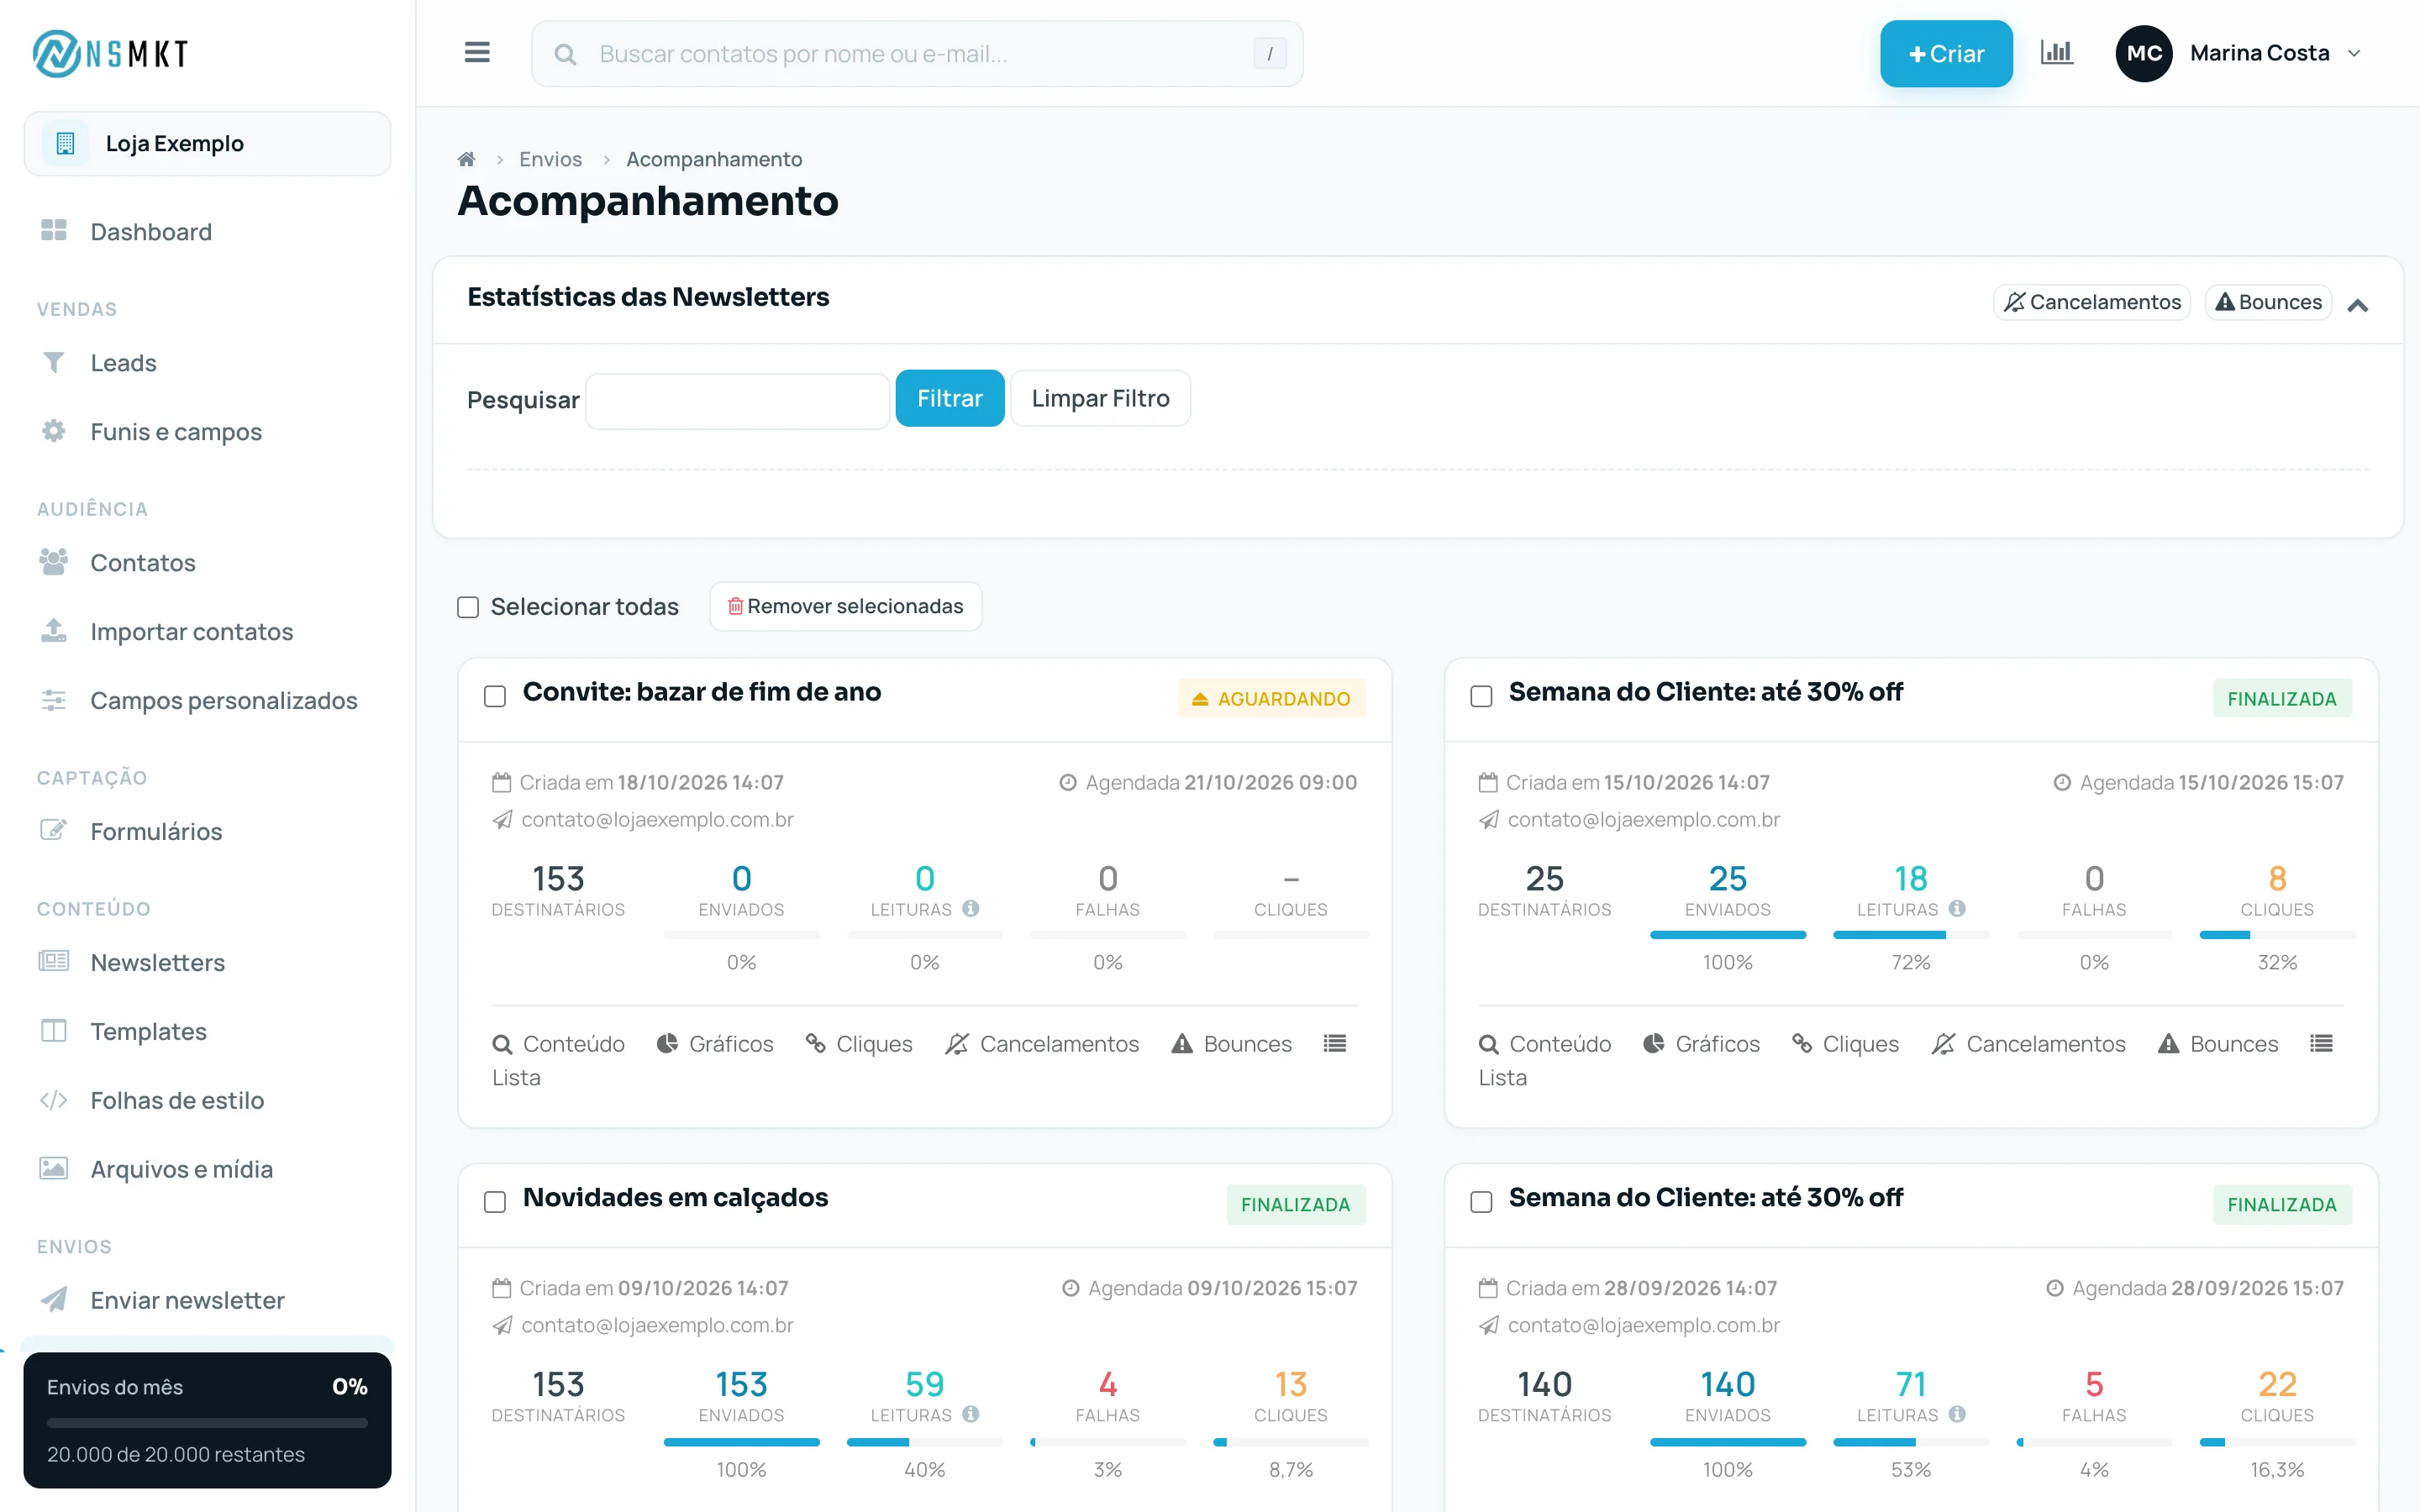
Task: Collapse the Estatísticas das Newsletters panel
Action: [x=2357, y=305]
